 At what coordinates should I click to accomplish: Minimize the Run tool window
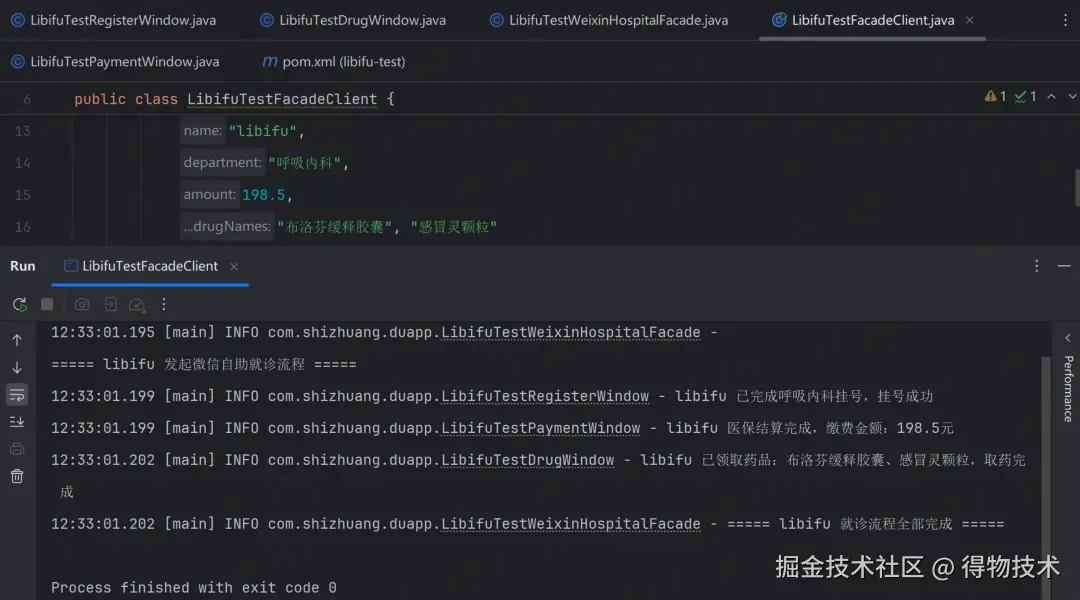1064,266
